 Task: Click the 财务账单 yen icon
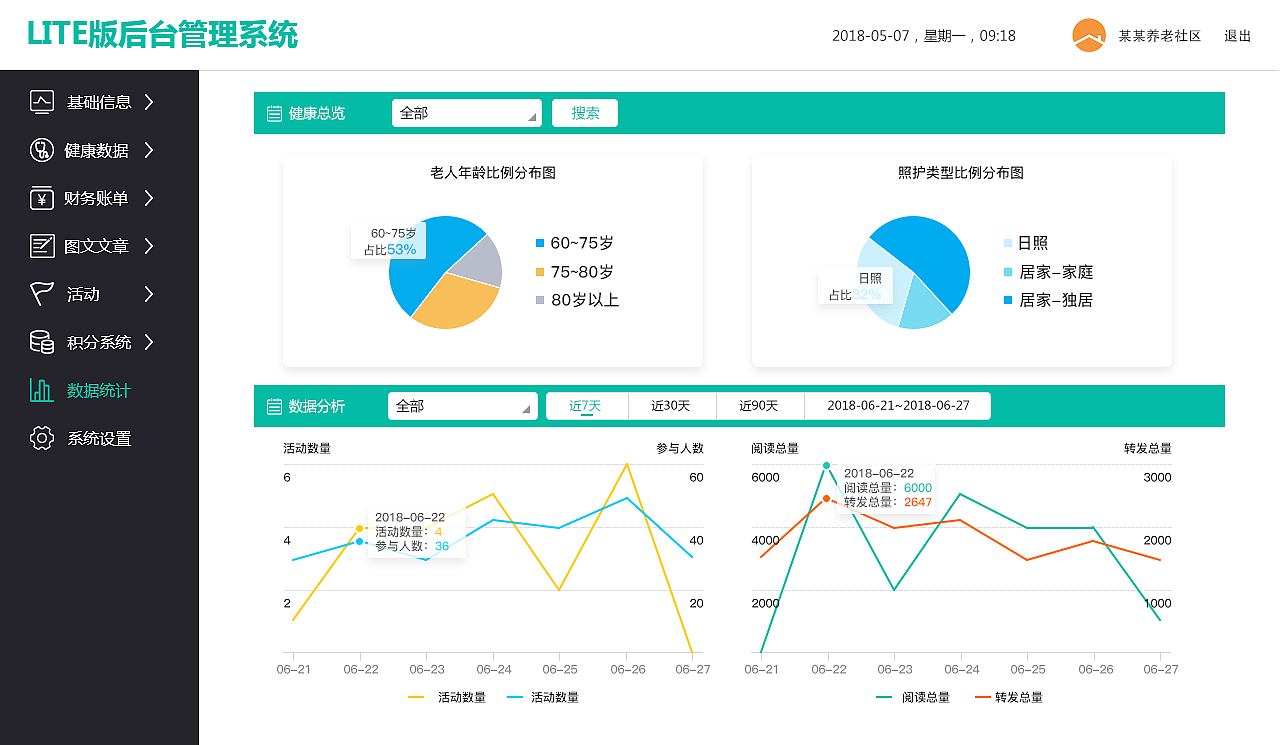[42, 198]
